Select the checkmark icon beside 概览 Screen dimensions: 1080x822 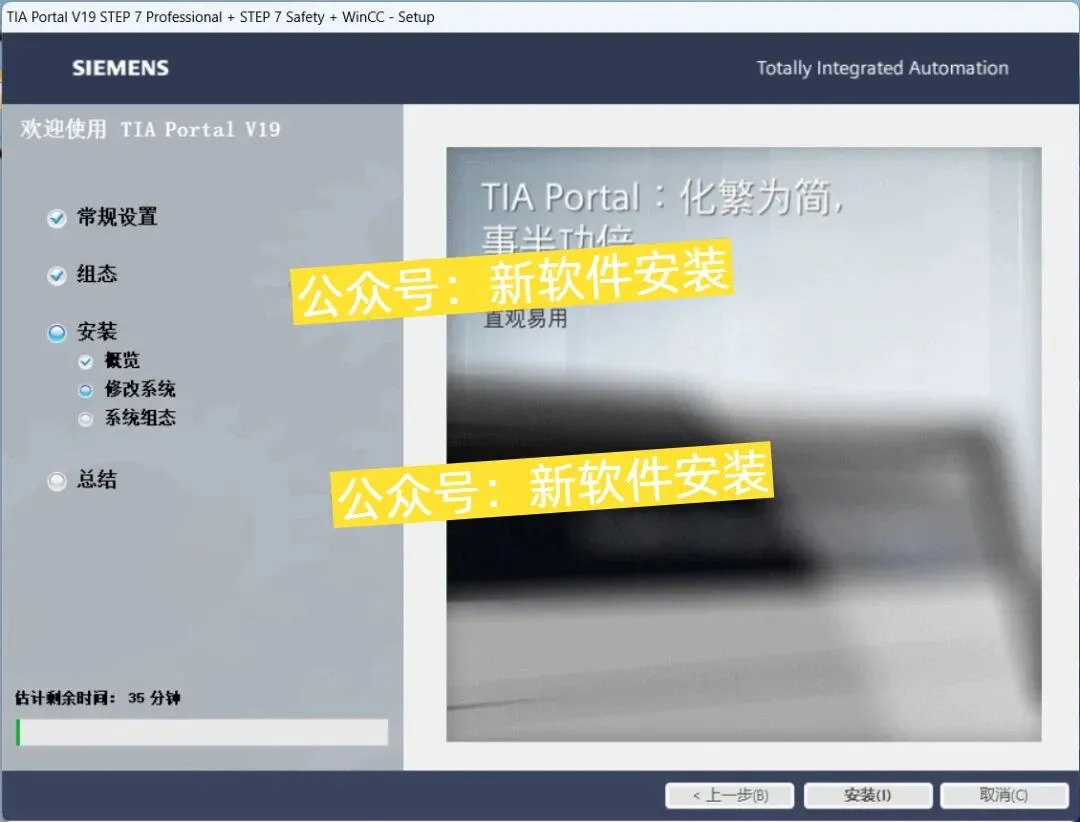click(85, 361)
